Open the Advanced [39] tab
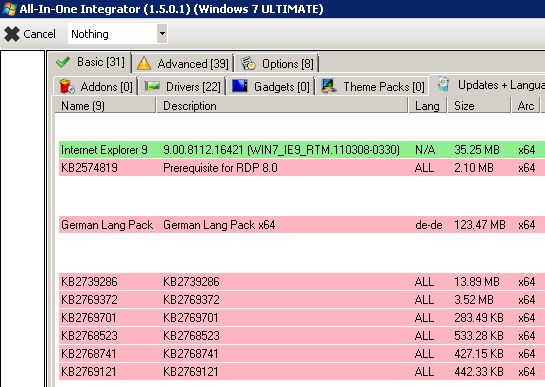The width and height of the screenshot is (545, 387). (x=182, y=64)
